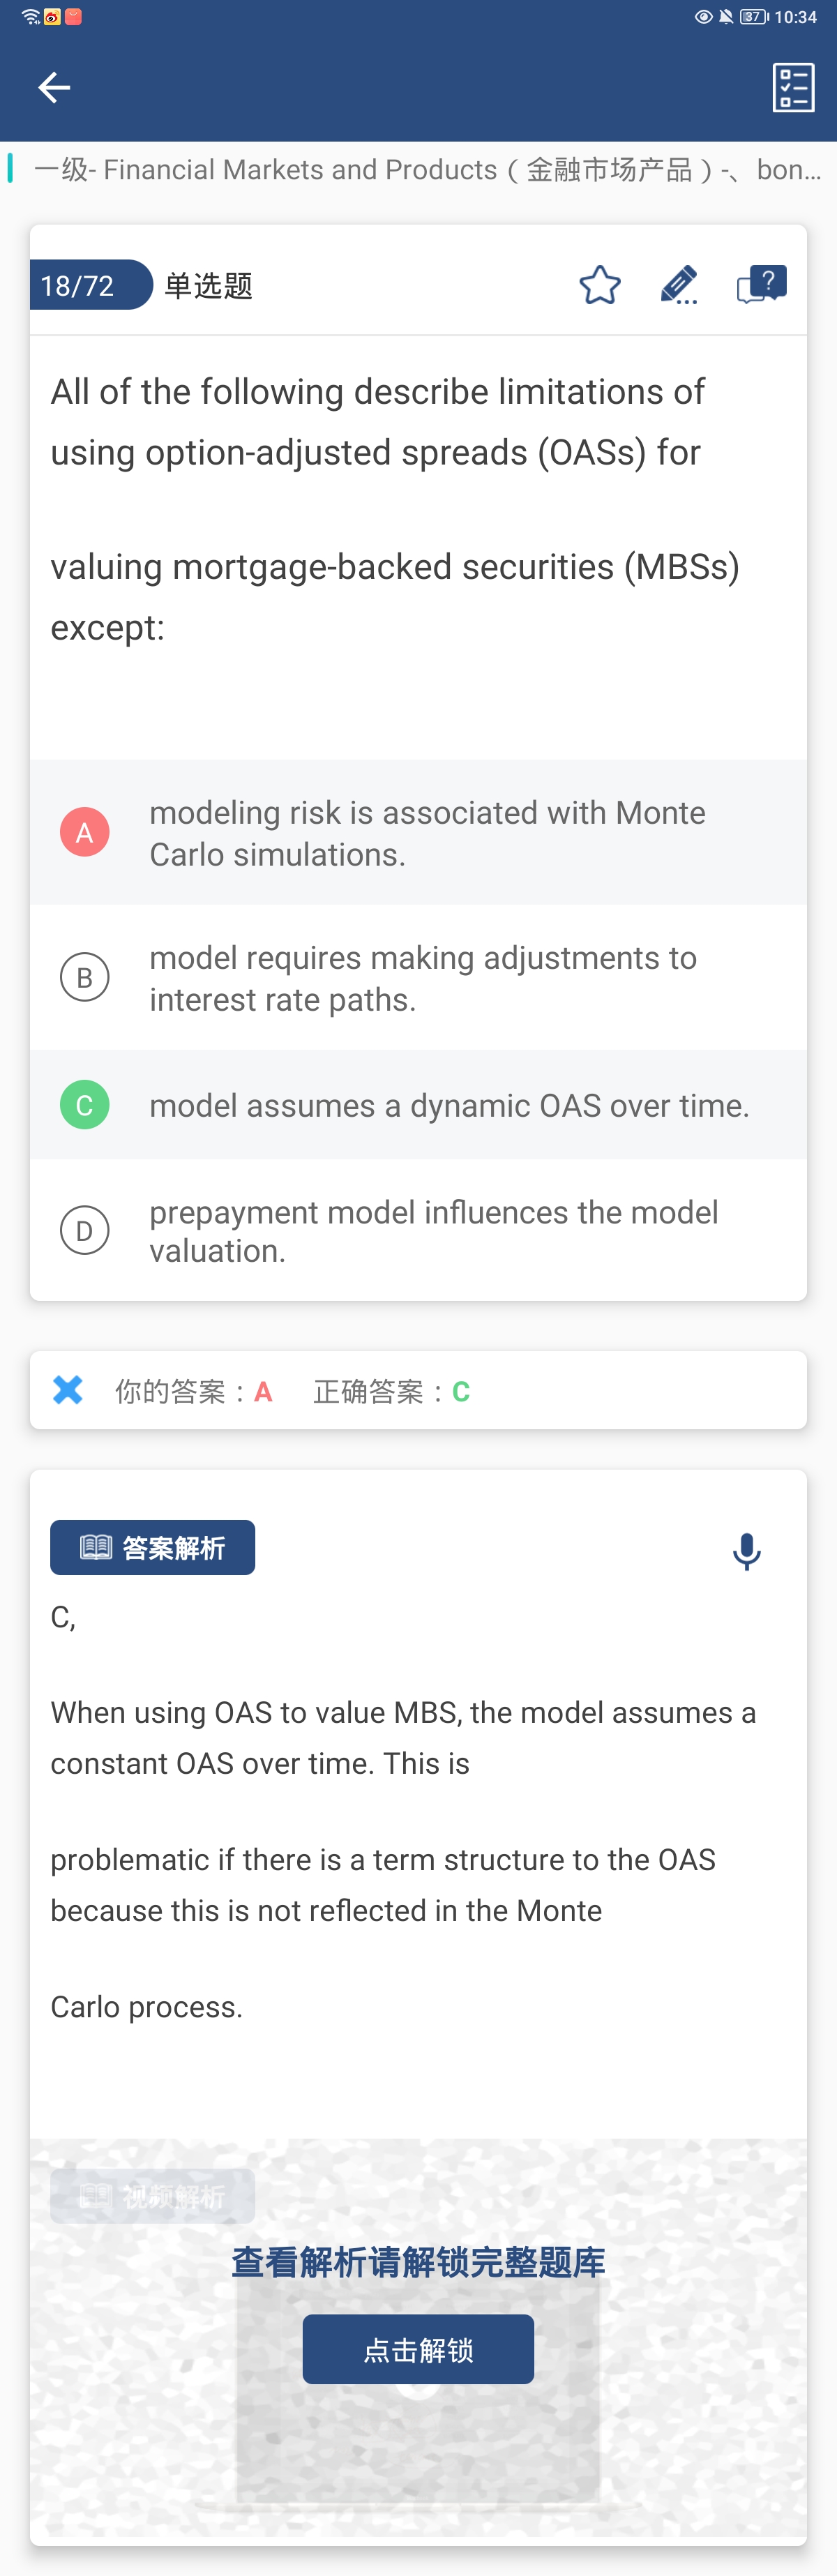The width and height of the screenshot is (837, 2576).
Task: Tap the system notification mute icon
Action: point(726,17)
